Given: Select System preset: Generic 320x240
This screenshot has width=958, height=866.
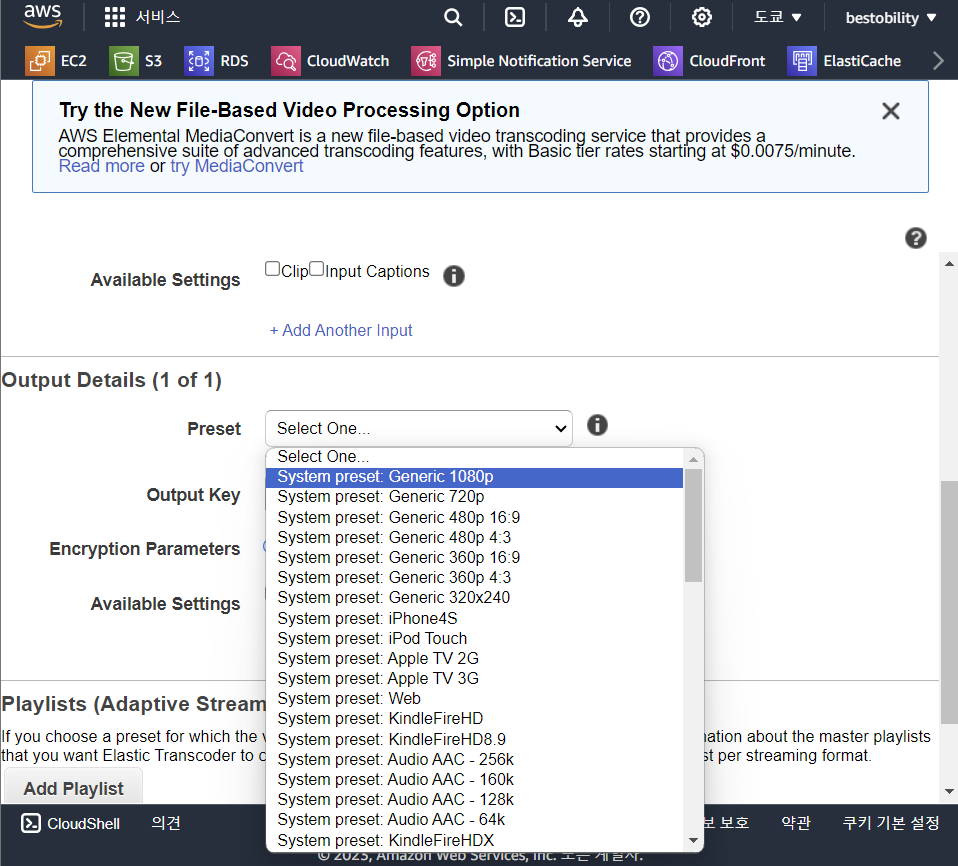Looking at the screenshot, I should click(x=474, y=598).
